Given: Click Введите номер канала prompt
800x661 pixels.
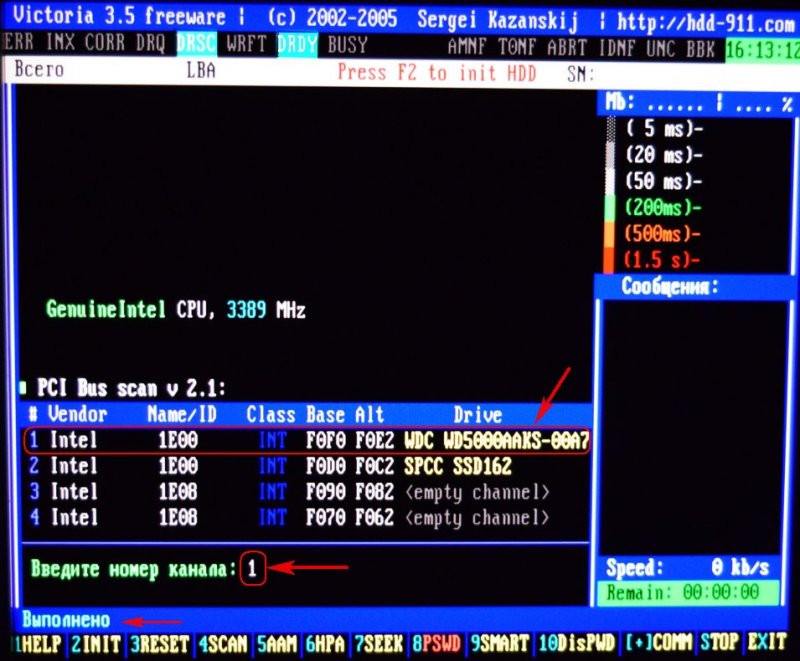Looking at the screenshot, I should coord(134,569).
